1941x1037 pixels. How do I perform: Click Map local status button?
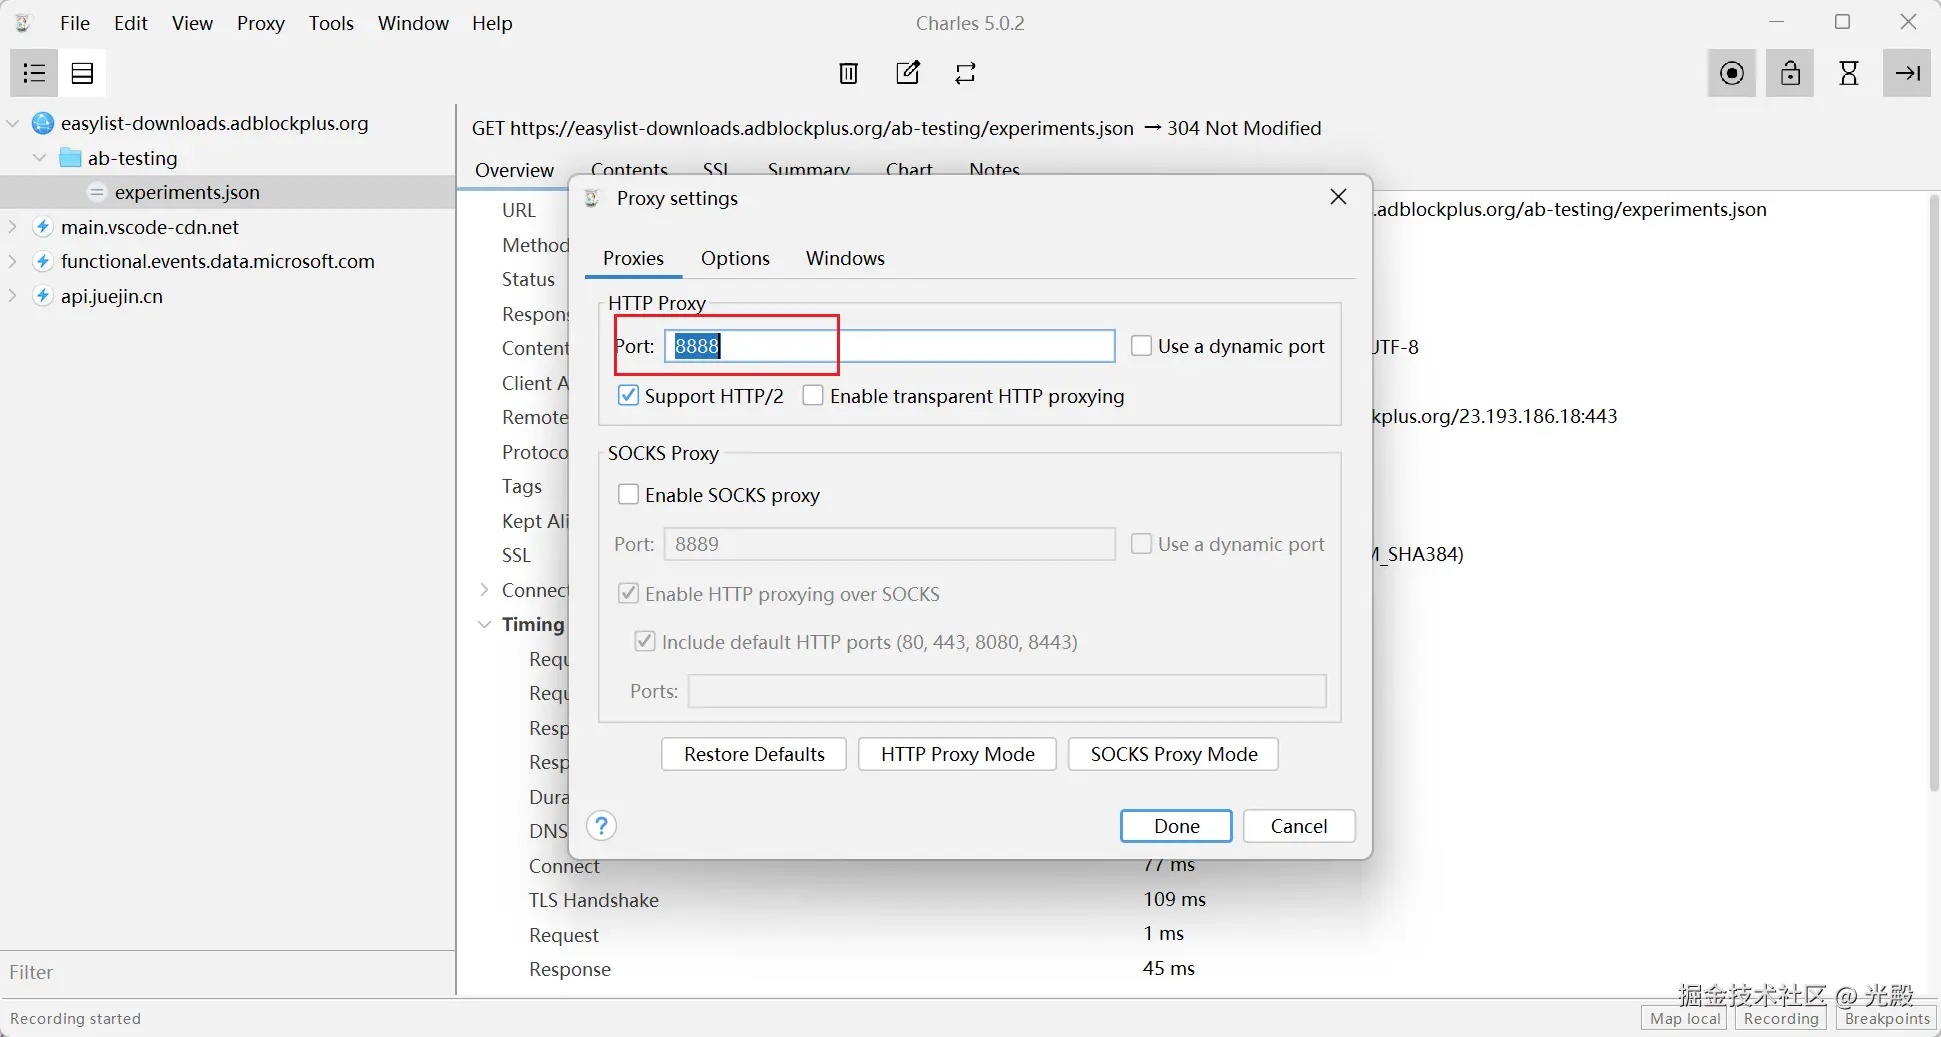tap(1685, 1018)
